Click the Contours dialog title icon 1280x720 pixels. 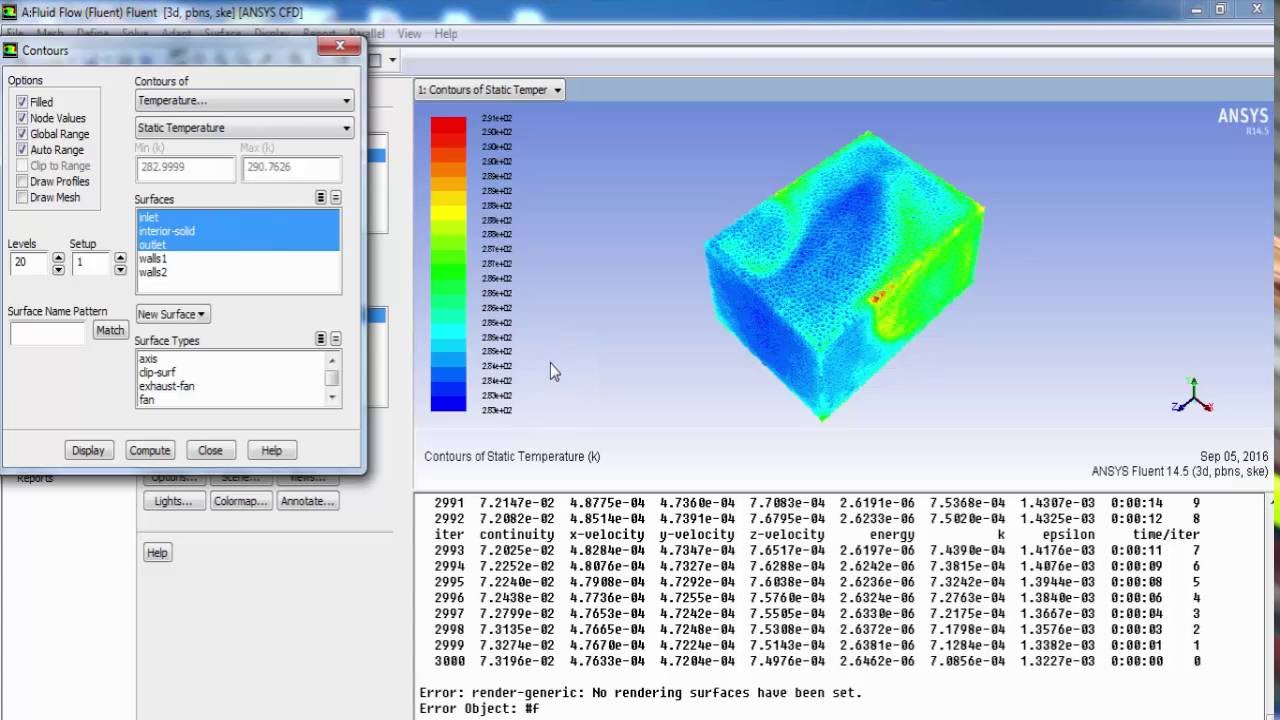pos(11,50)
